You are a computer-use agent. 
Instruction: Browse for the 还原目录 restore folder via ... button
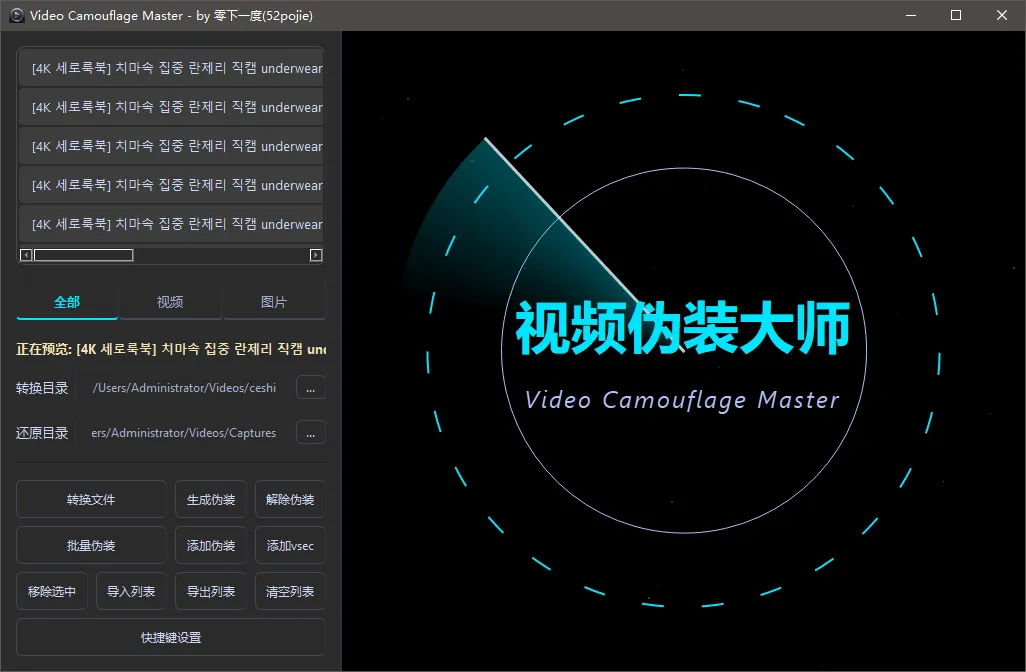pos(310,432)
